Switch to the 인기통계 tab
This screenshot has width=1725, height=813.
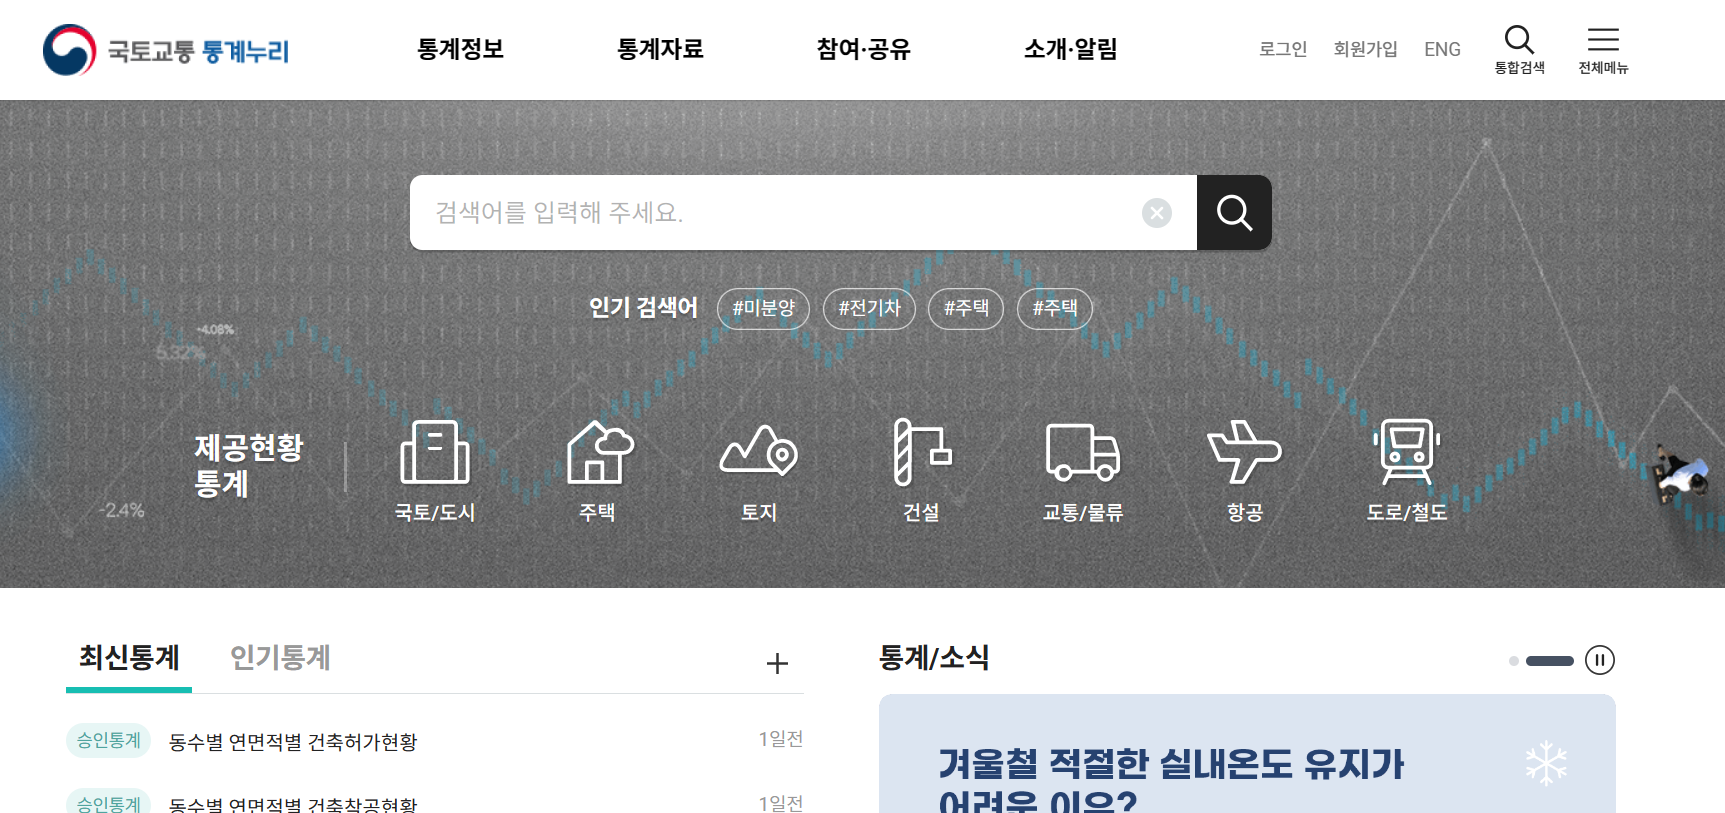coord(280,658)
